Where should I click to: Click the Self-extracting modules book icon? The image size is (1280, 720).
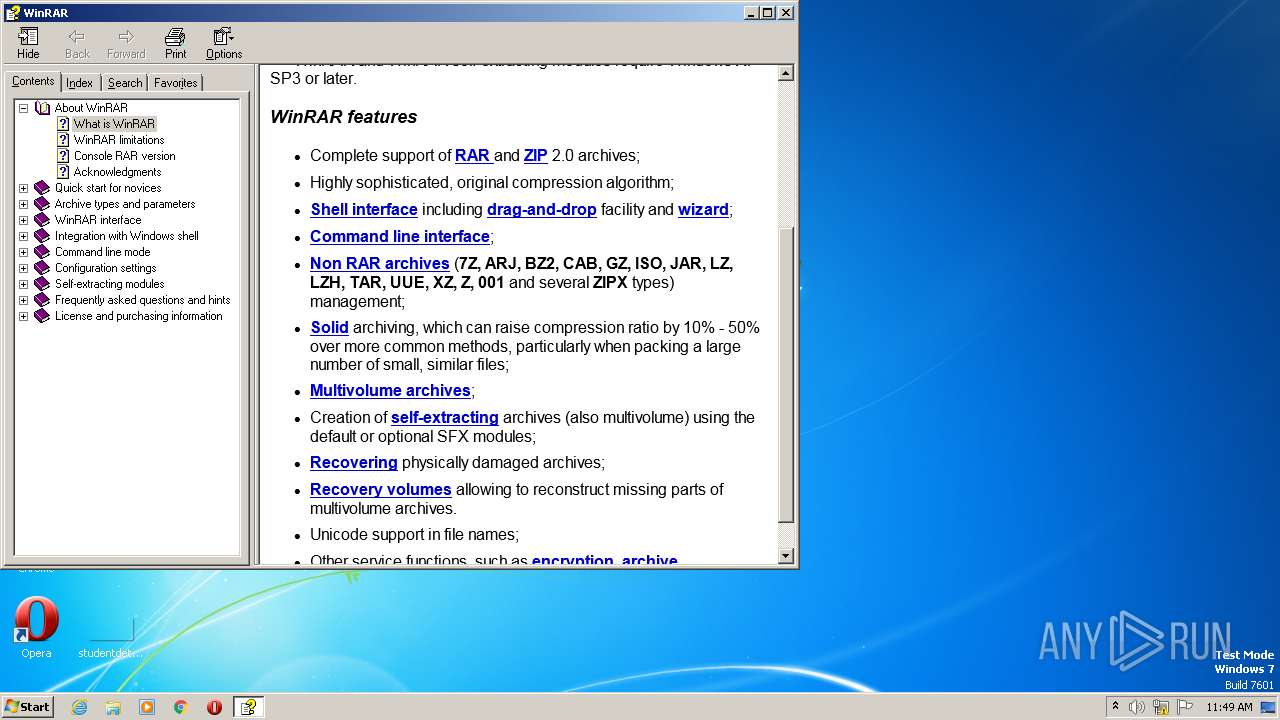(42, 284)
